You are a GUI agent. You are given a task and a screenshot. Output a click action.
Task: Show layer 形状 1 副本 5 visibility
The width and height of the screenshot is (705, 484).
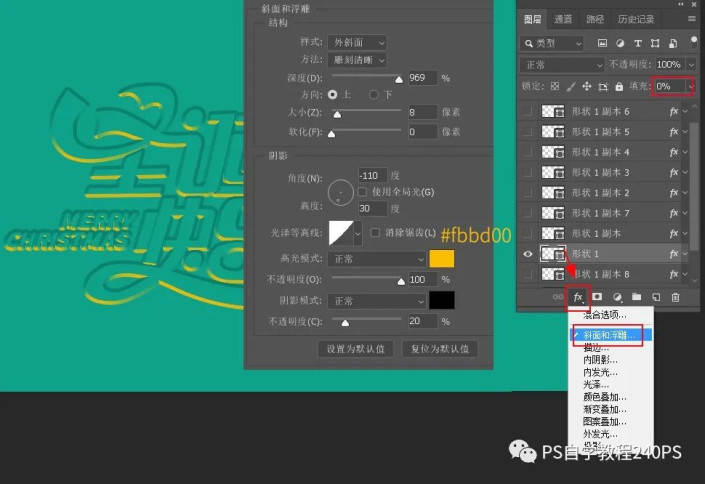[x=528, y=132]
